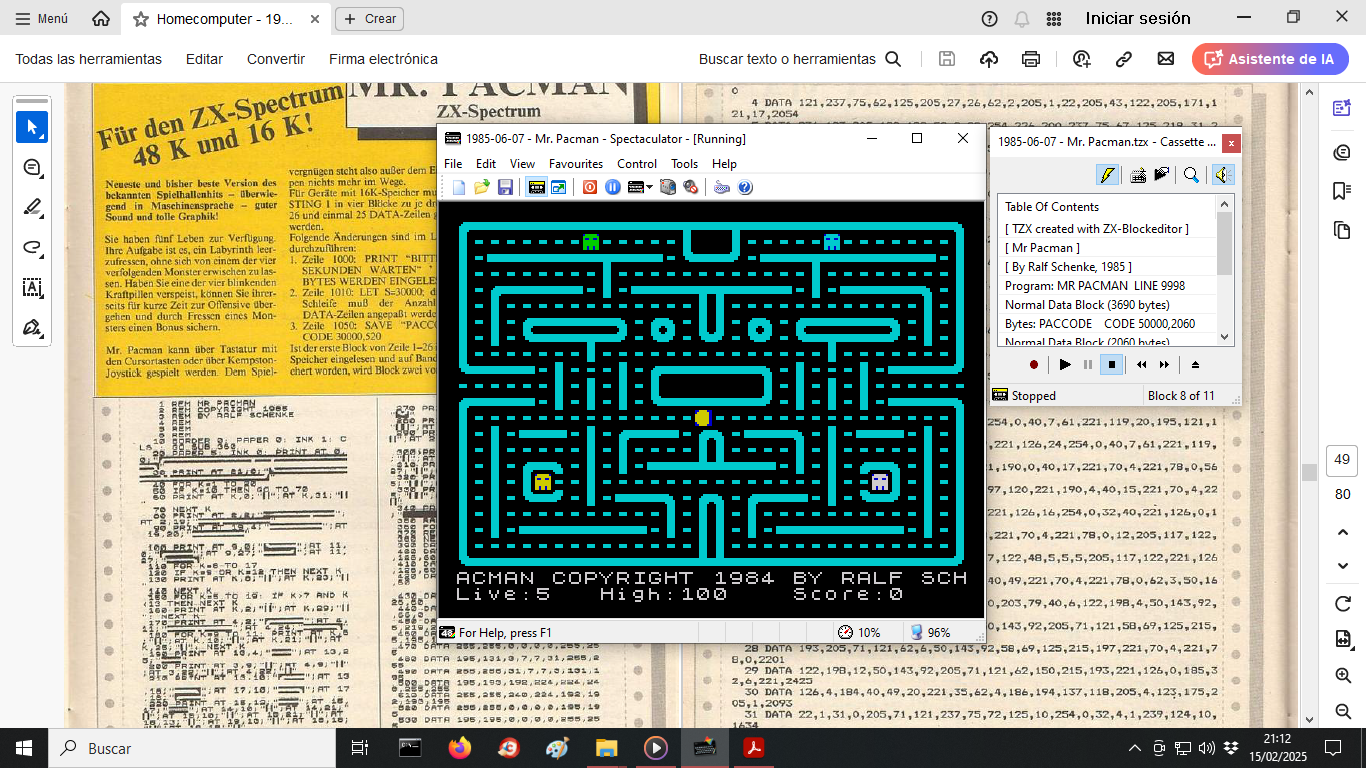This screenshot has height=768, width=1366.
Task: Click the video recording camera icon
Action: (667, 187)
